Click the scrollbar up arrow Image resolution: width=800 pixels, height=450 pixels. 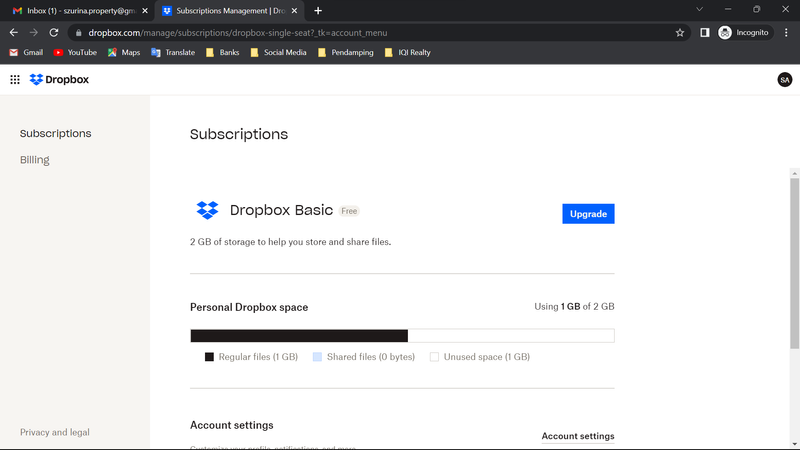(x=794, y=173)
